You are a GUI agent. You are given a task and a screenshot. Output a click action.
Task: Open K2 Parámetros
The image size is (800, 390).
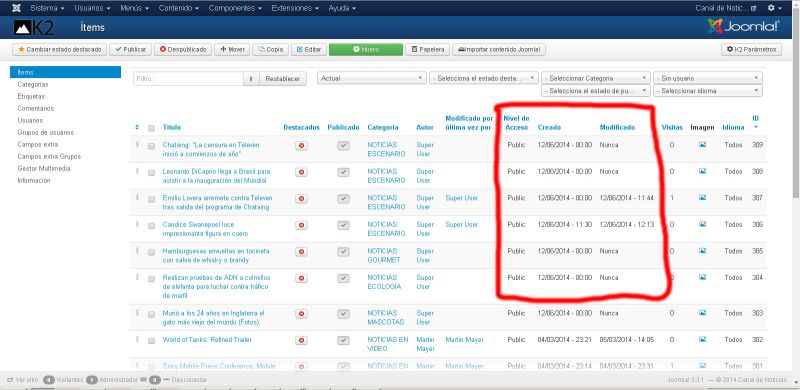751,50
